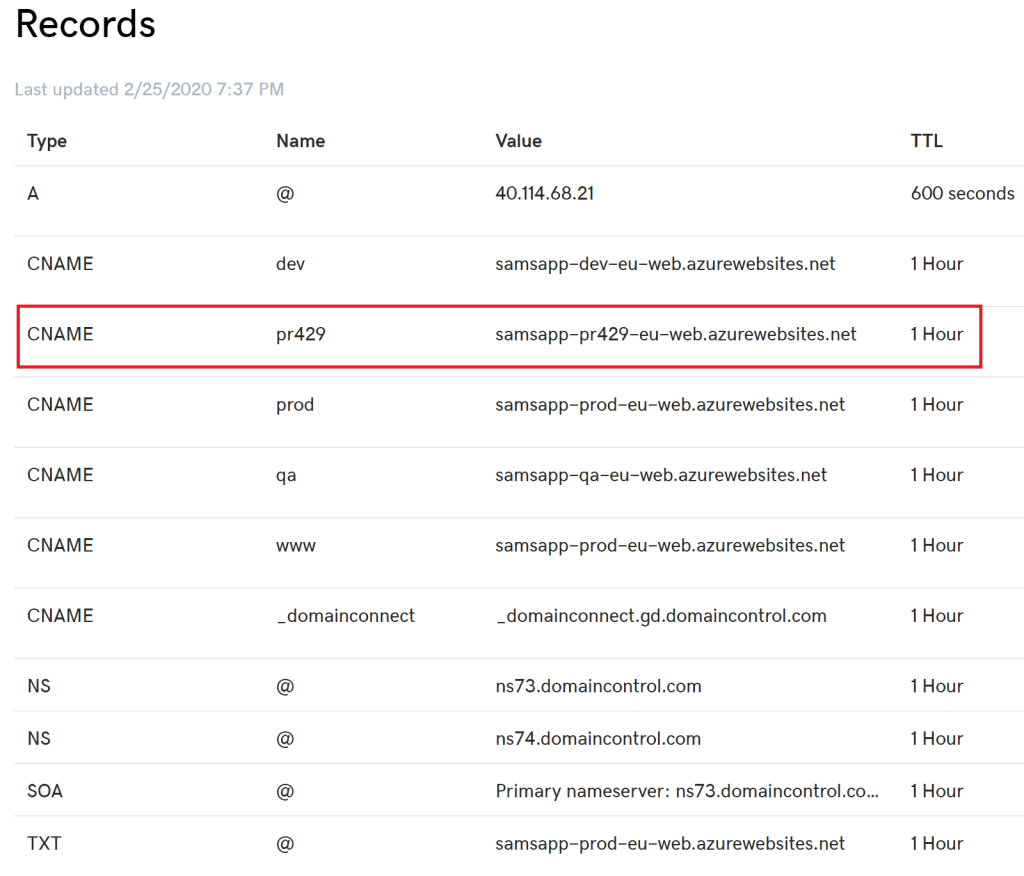Select the TXT record type cell
This screenshot has height=876, width=1024.
coord(44,844)
